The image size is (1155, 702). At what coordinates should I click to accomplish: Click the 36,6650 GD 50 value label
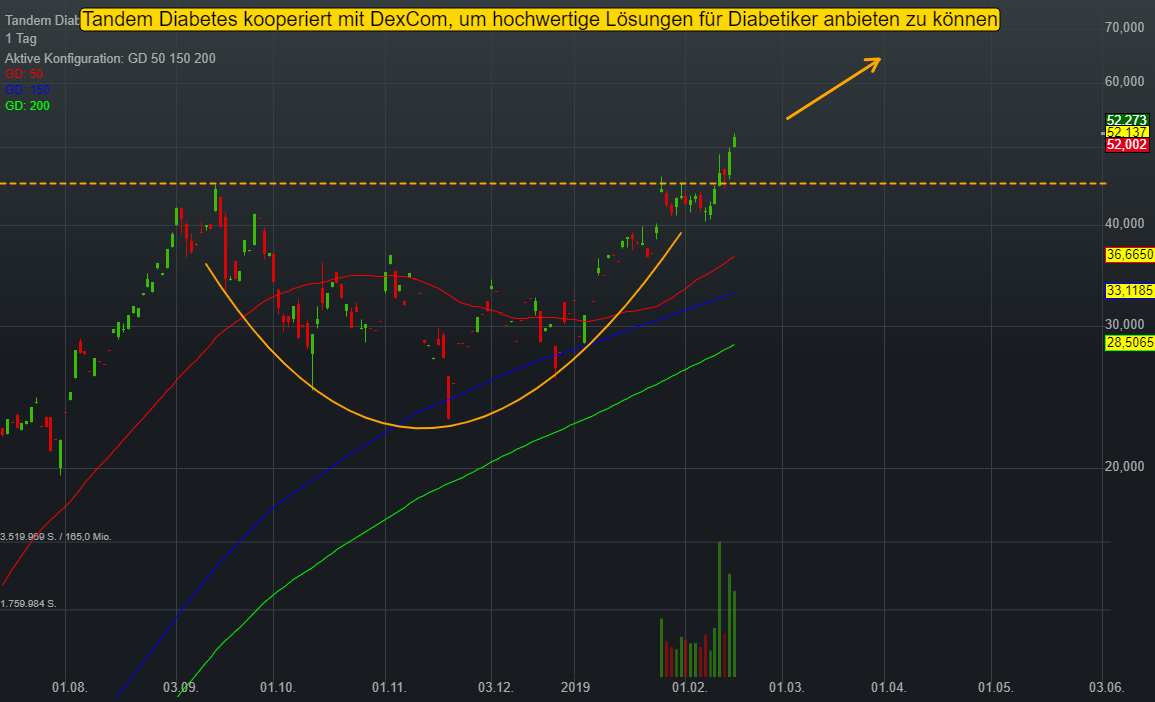1129,255
